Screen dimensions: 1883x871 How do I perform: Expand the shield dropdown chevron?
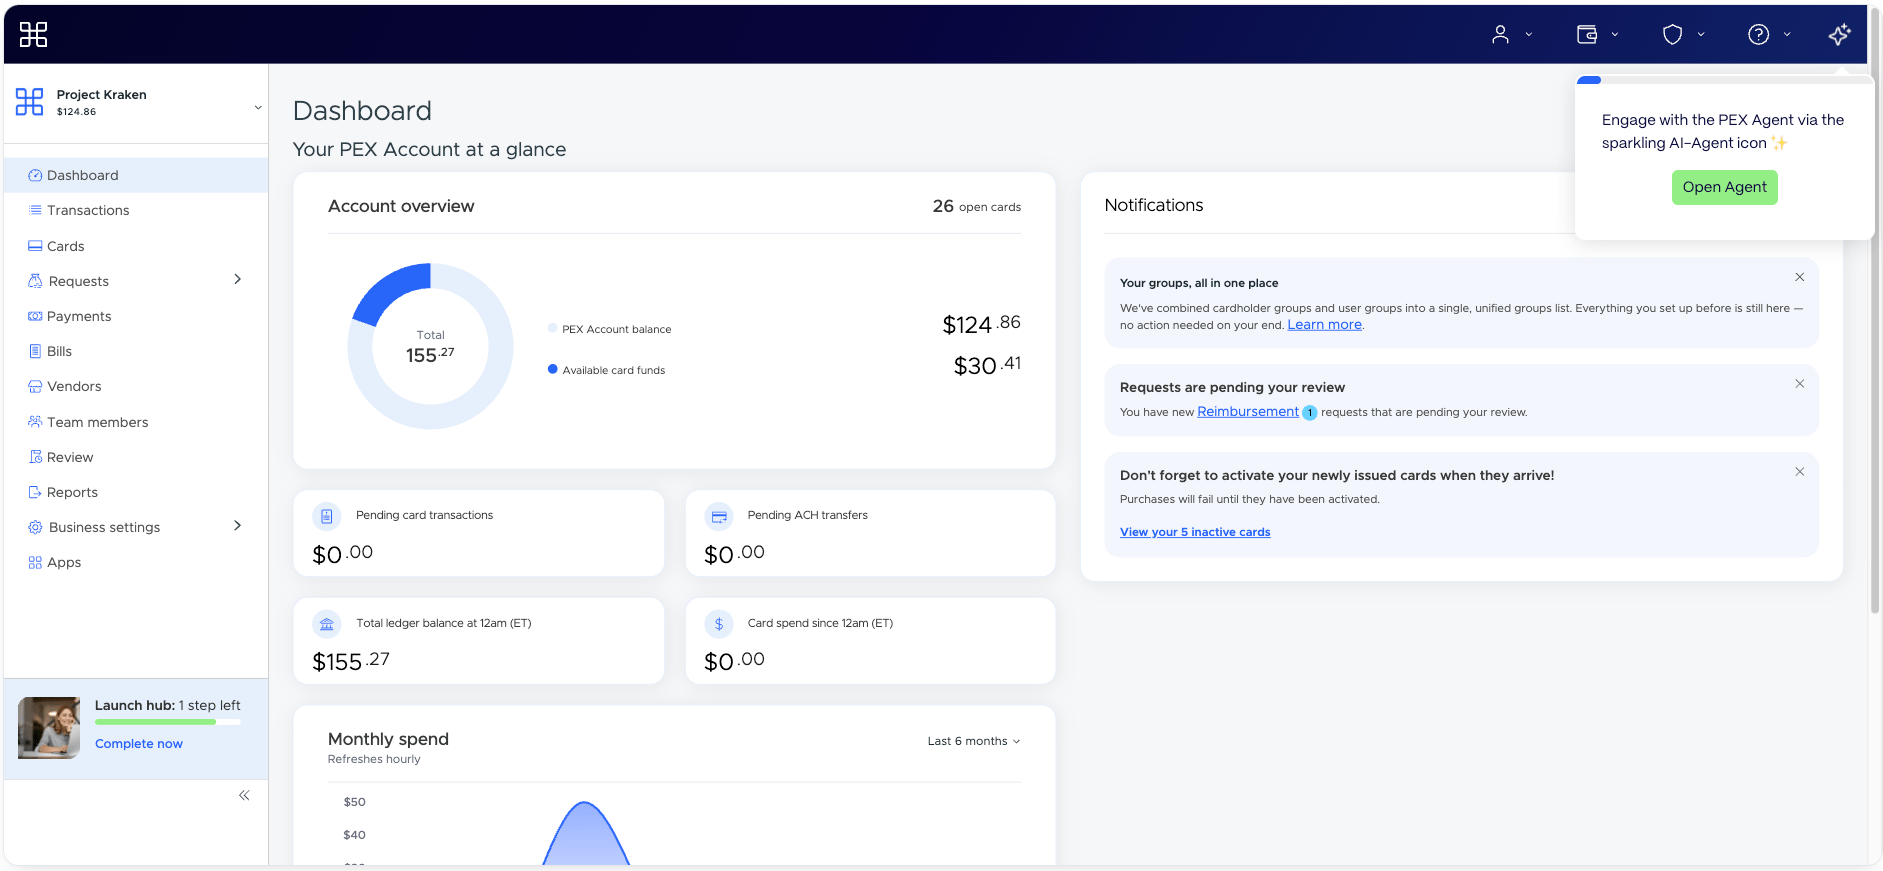1700,35
